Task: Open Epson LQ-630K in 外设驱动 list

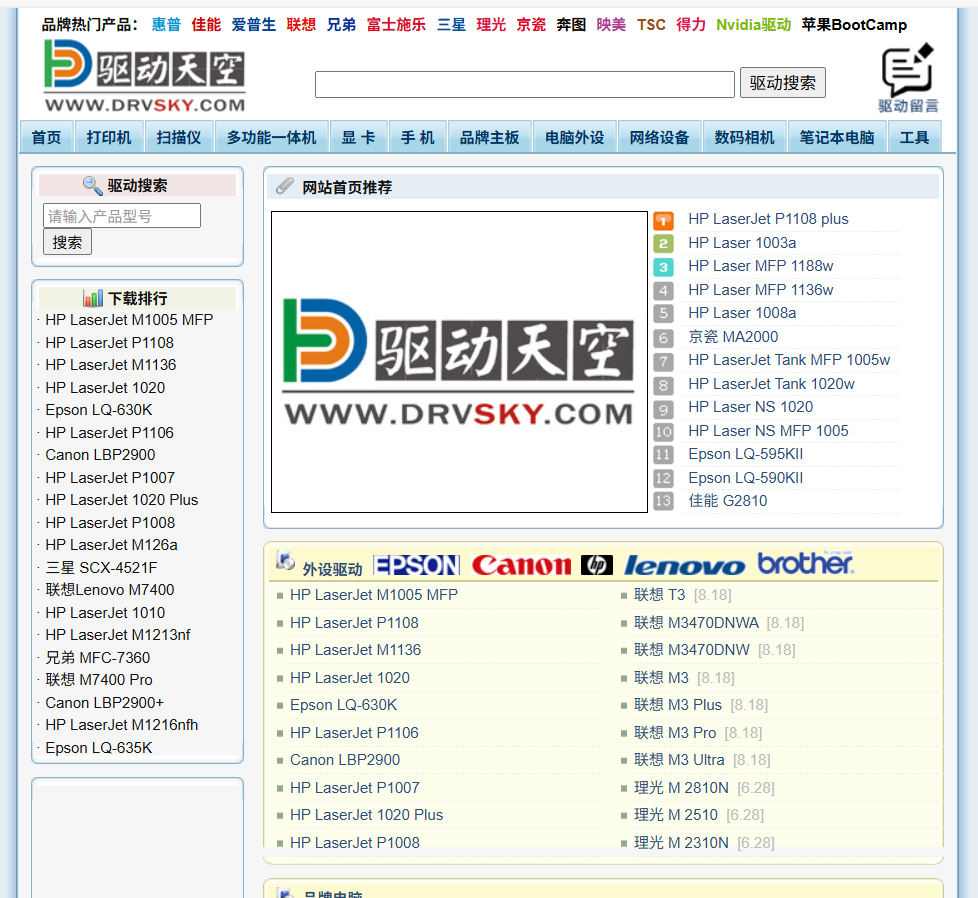Action: pyautogui.click(x=343, y=705)
